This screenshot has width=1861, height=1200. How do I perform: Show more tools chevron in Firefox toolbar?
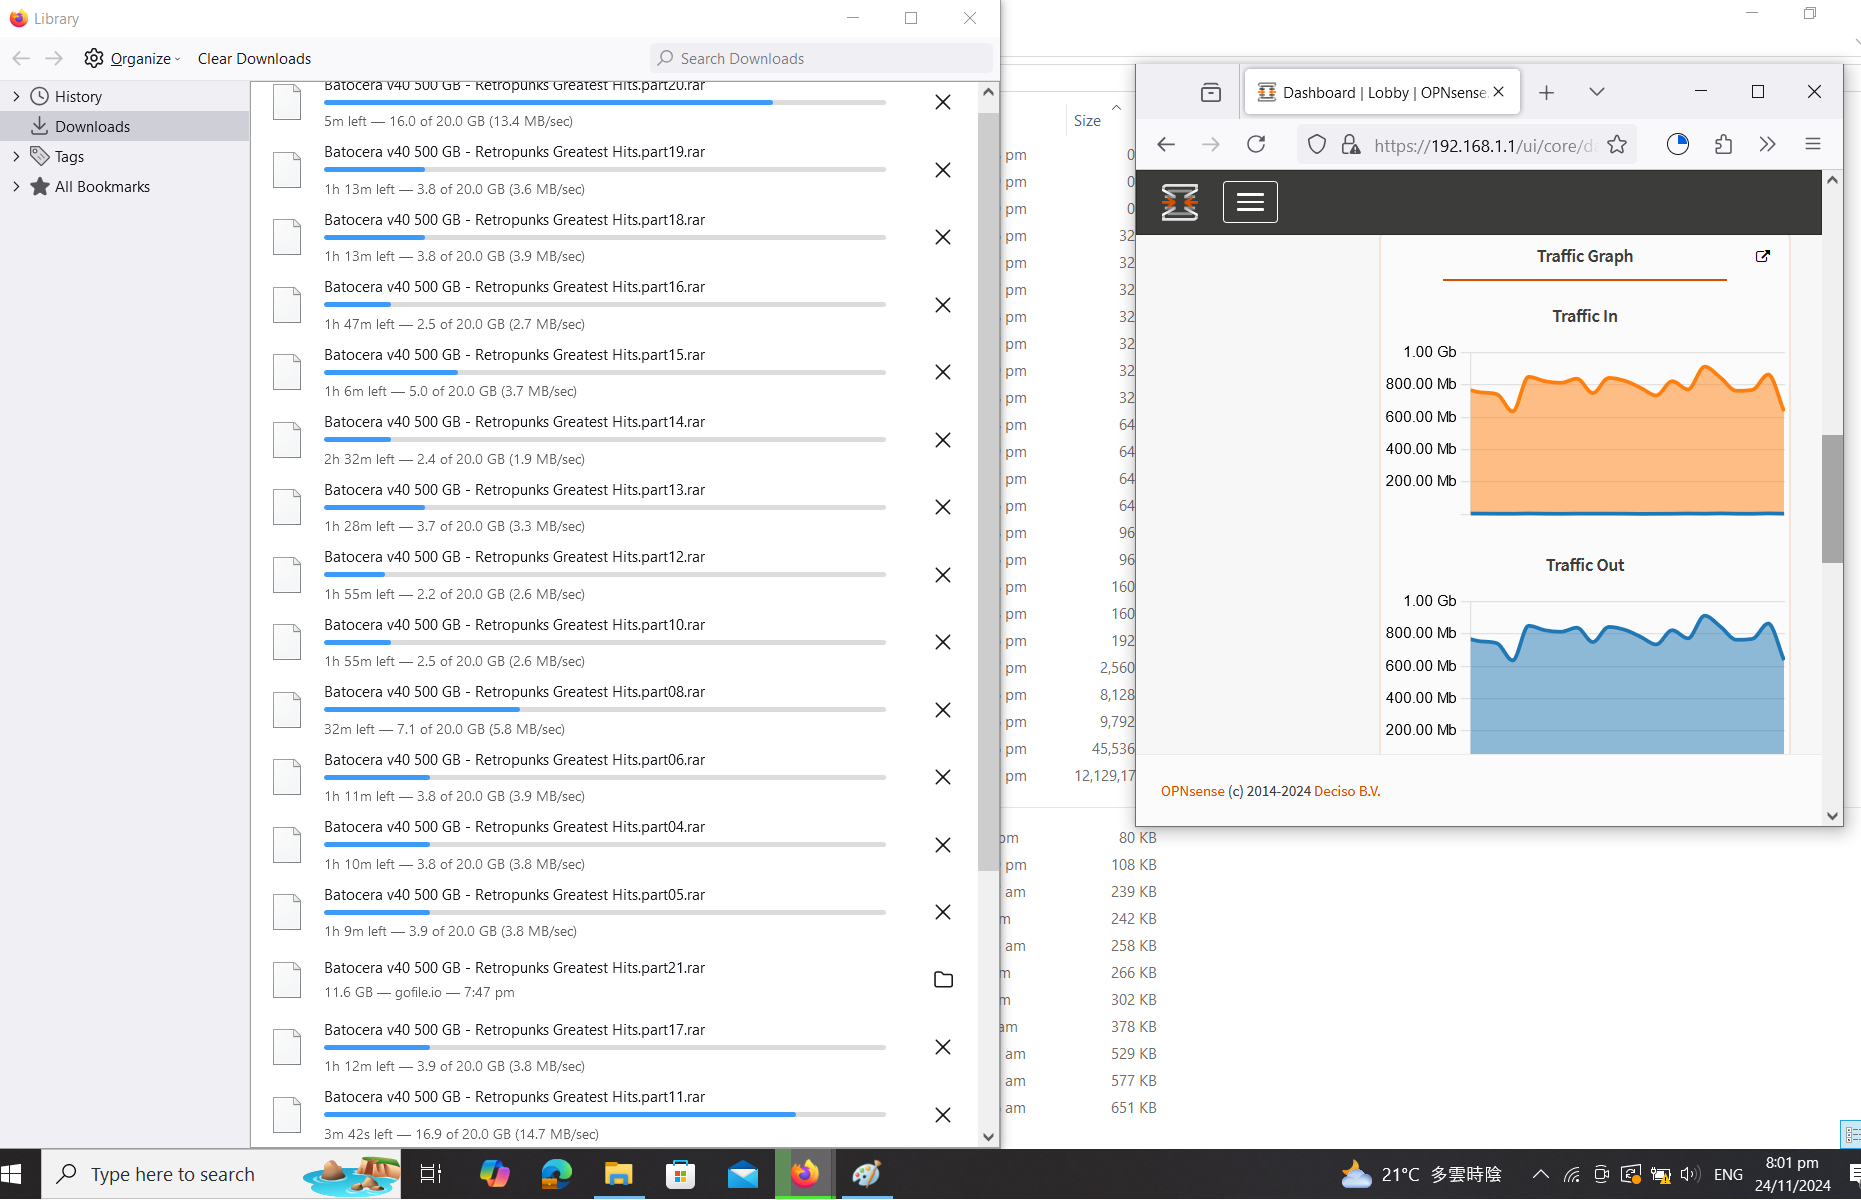1768,145
